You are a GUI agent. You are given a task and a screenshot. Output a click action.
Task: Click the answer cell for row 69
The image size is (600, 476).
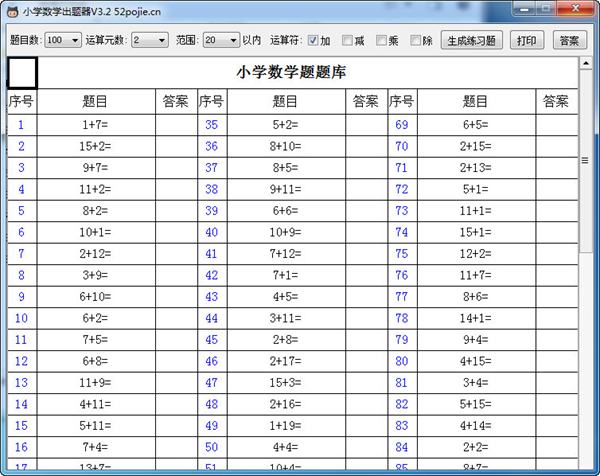point(556,125)
